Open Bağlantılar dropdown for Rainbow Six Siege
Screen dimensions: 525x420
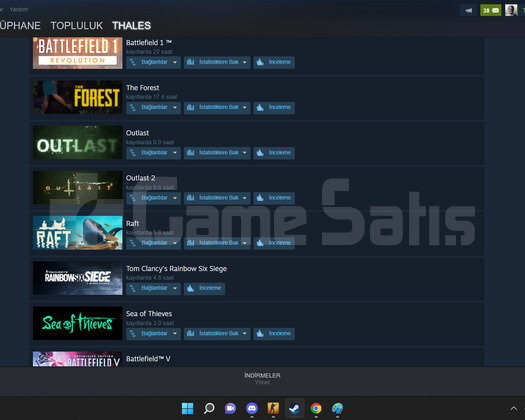153,288
